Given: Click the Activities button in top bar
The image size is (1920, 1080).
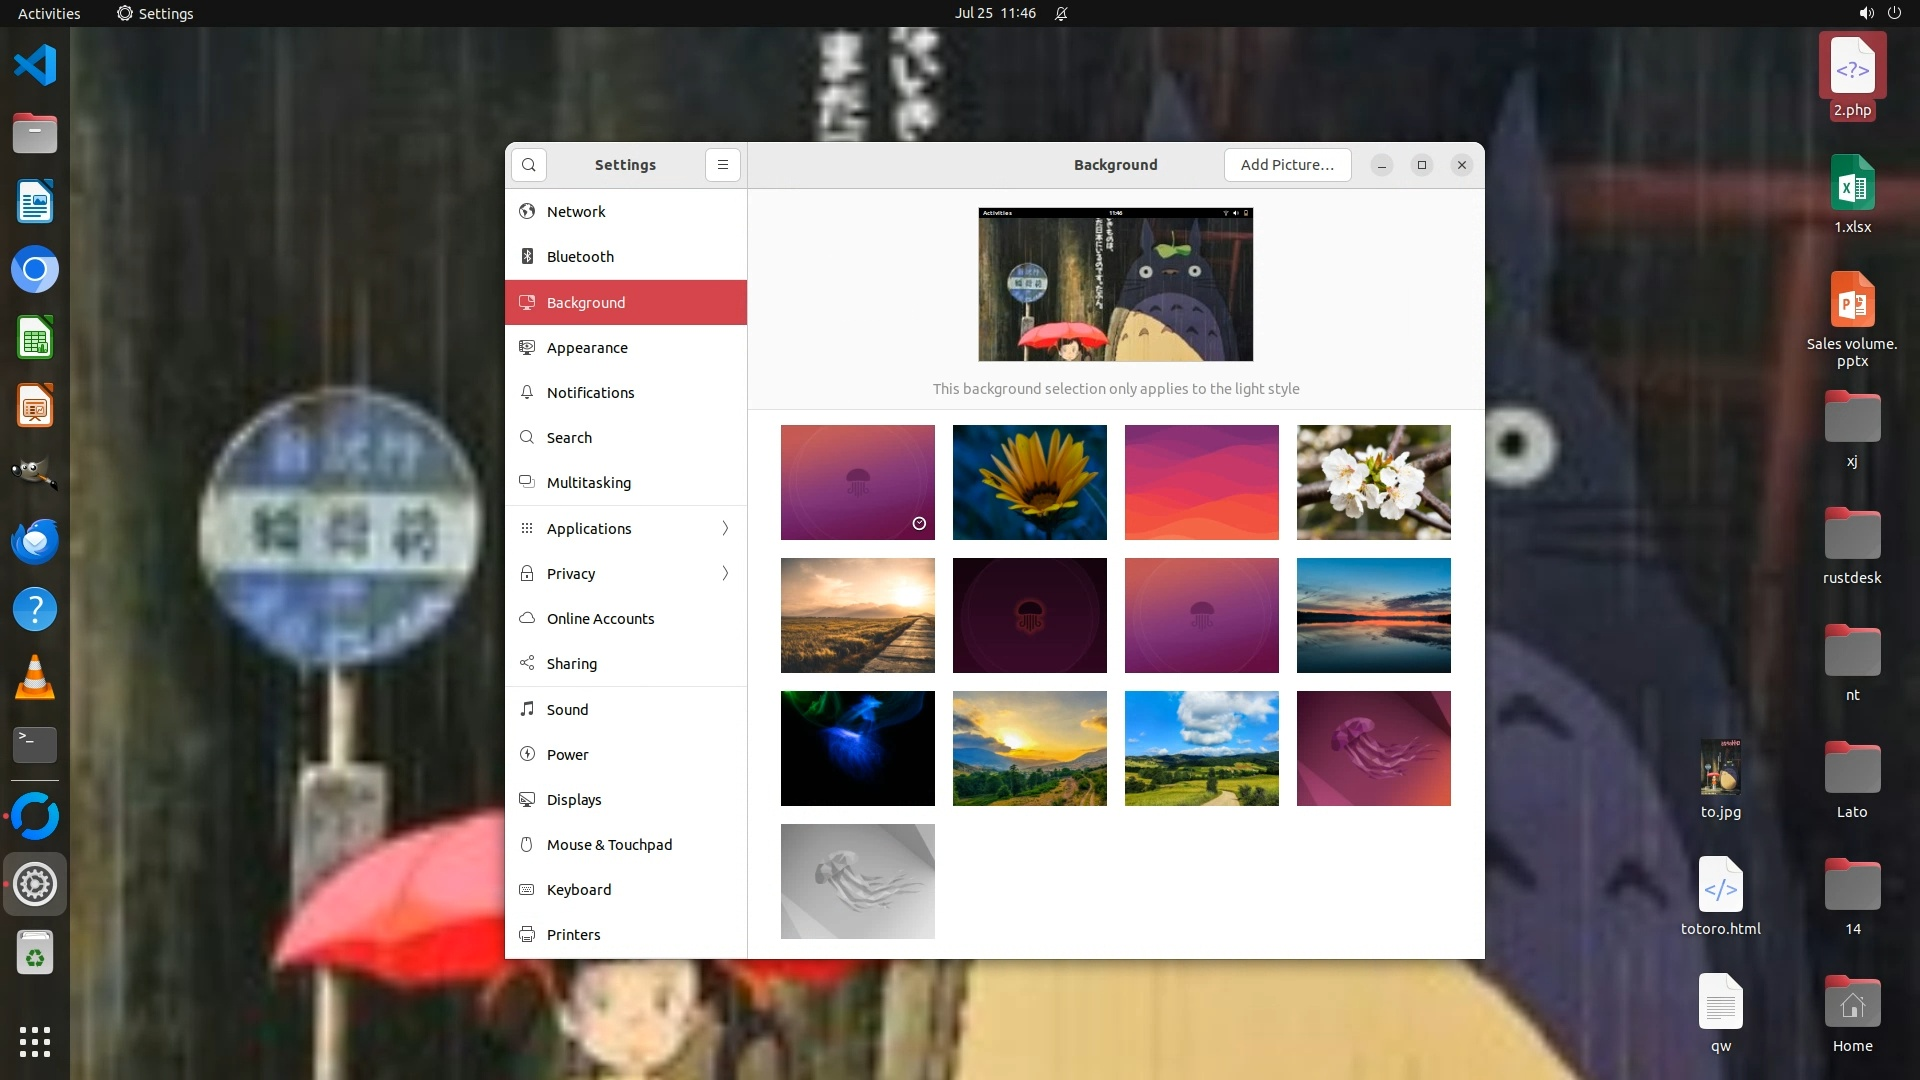Looking at the screenshot, I should pos(49,13).
